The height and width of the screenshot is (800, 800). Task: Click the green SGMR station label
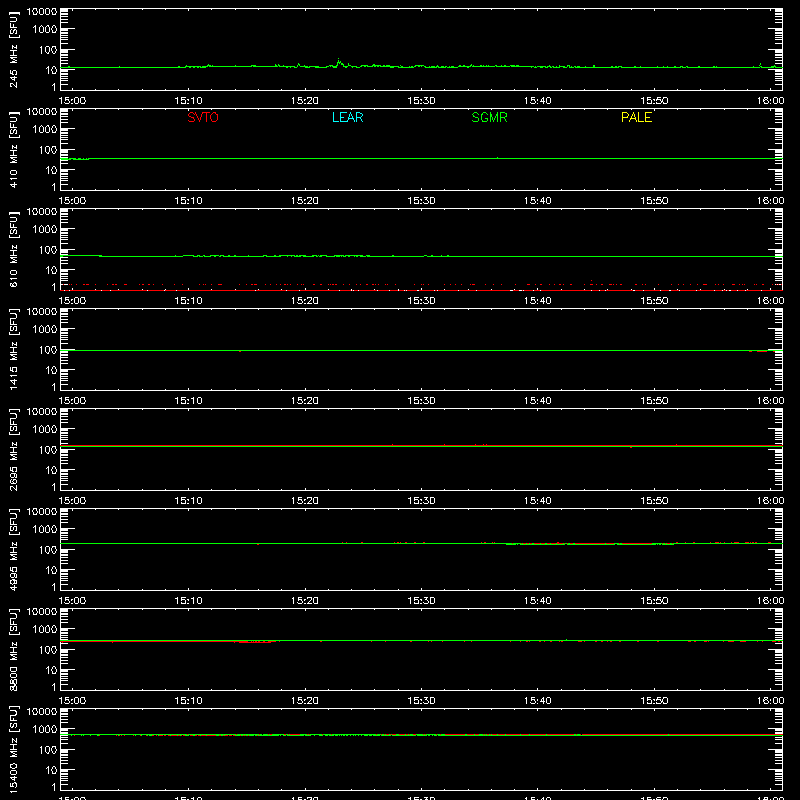coord(489,117)
